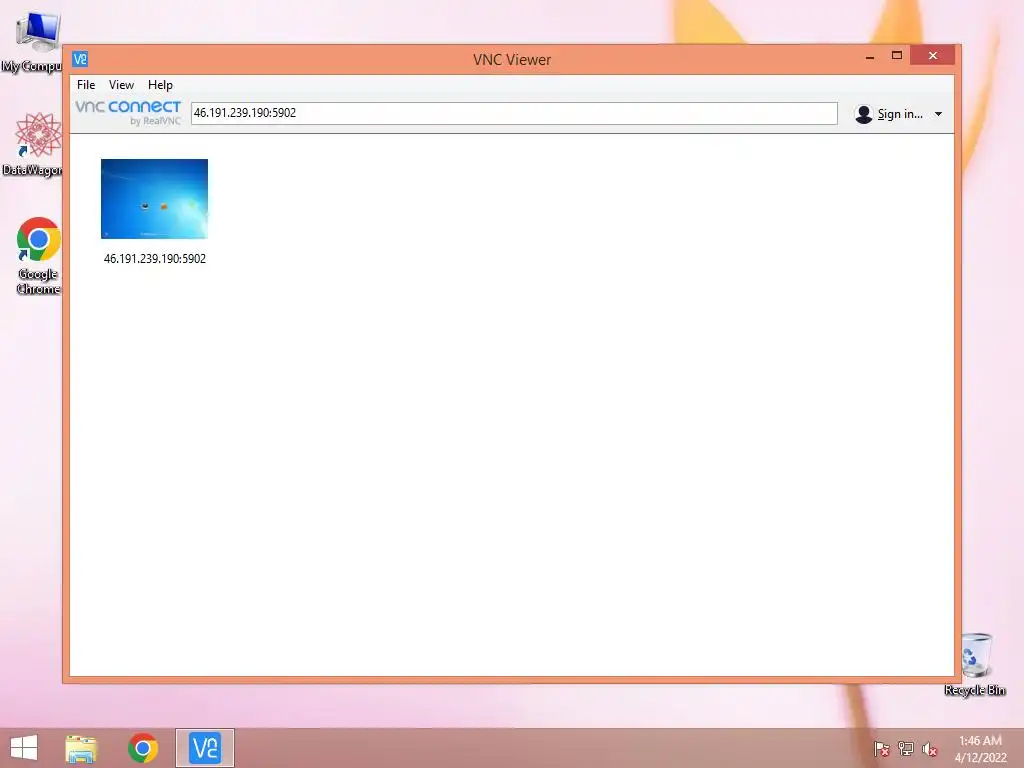Click the taskbar clock showing 1:46 AM
The height and width of the screenshot is (768, 1024).
pyautogui.click(x=980, y=749)
